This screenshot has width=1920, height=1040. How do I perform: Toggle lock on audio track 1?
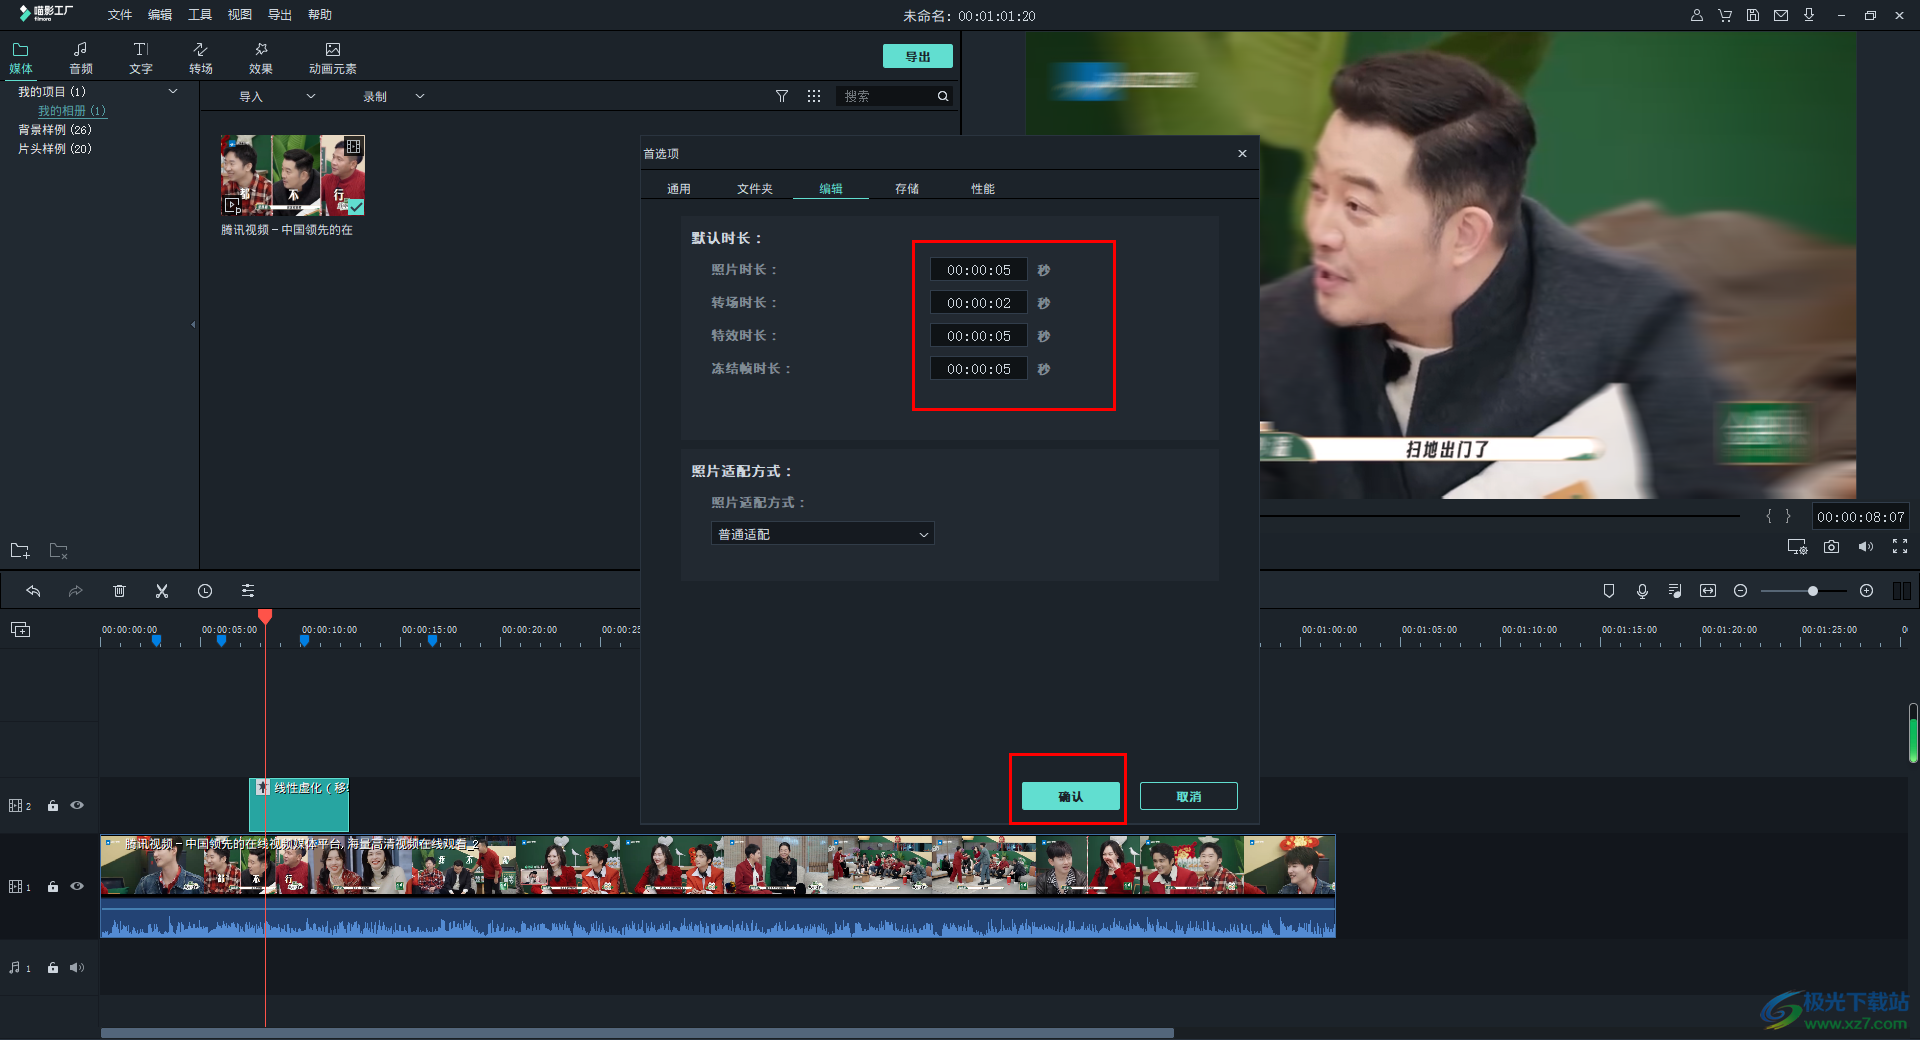pyautogui.click(x=53, y=967)
